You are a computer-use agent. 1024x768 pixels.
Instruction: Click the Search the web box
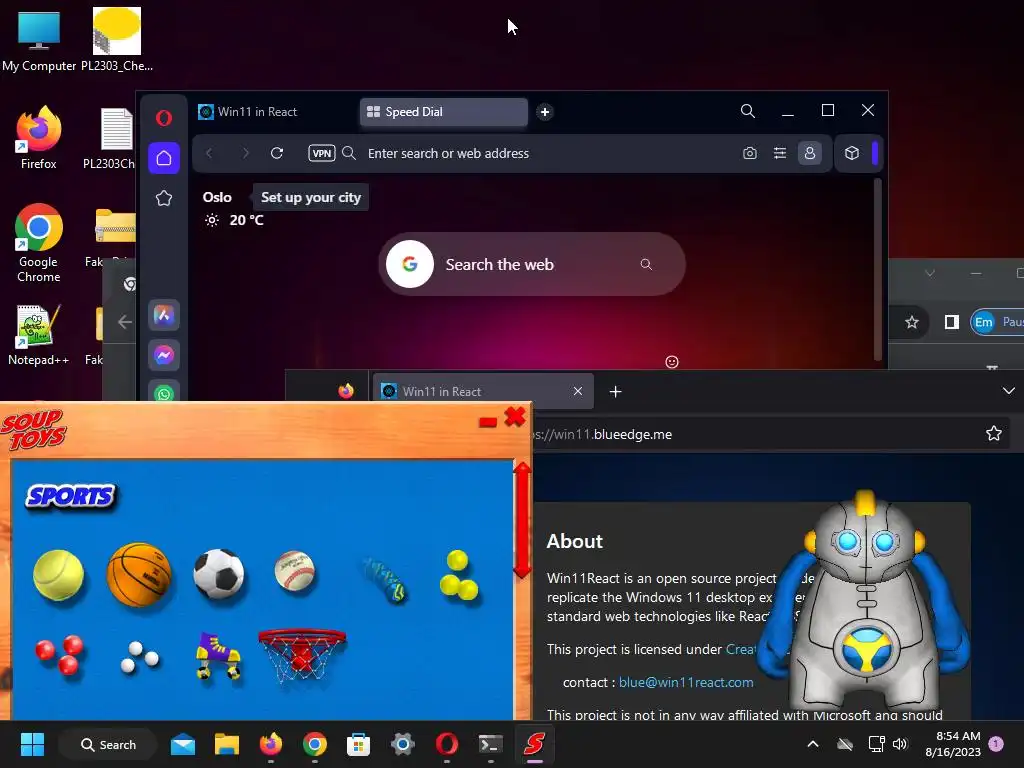(x=532, y=264)
